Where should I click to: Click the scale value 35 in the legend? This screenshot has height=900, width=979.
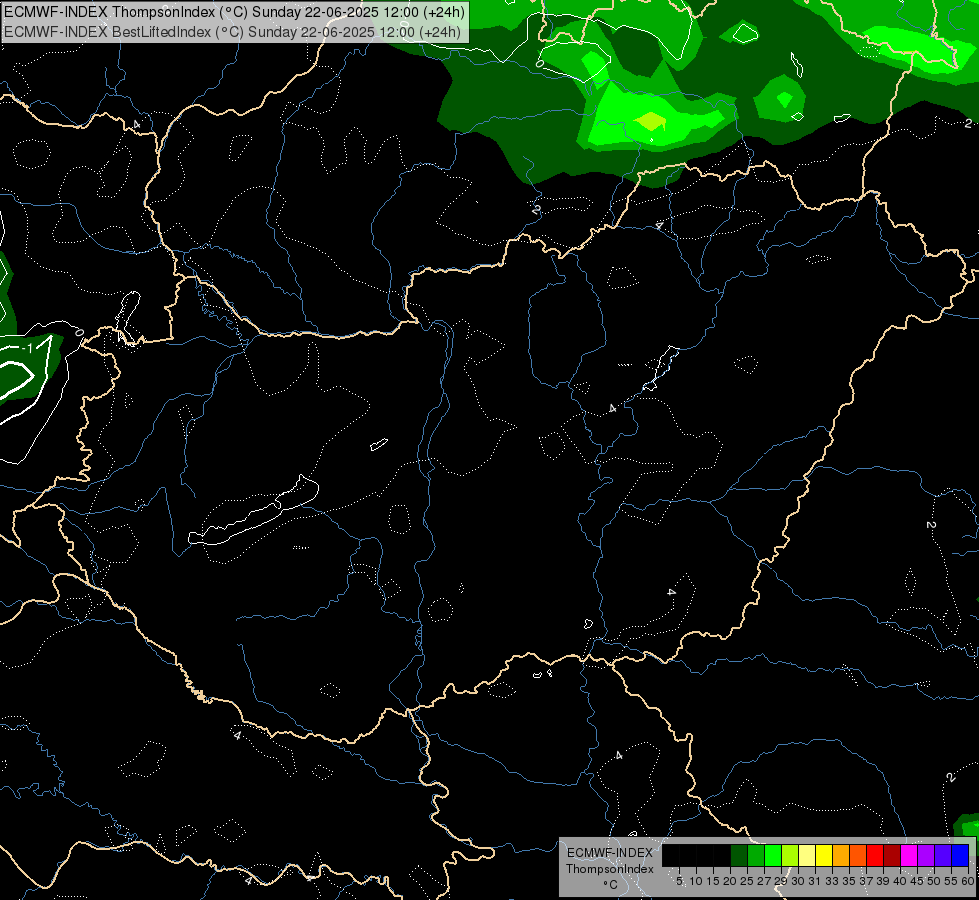(849, 881)
